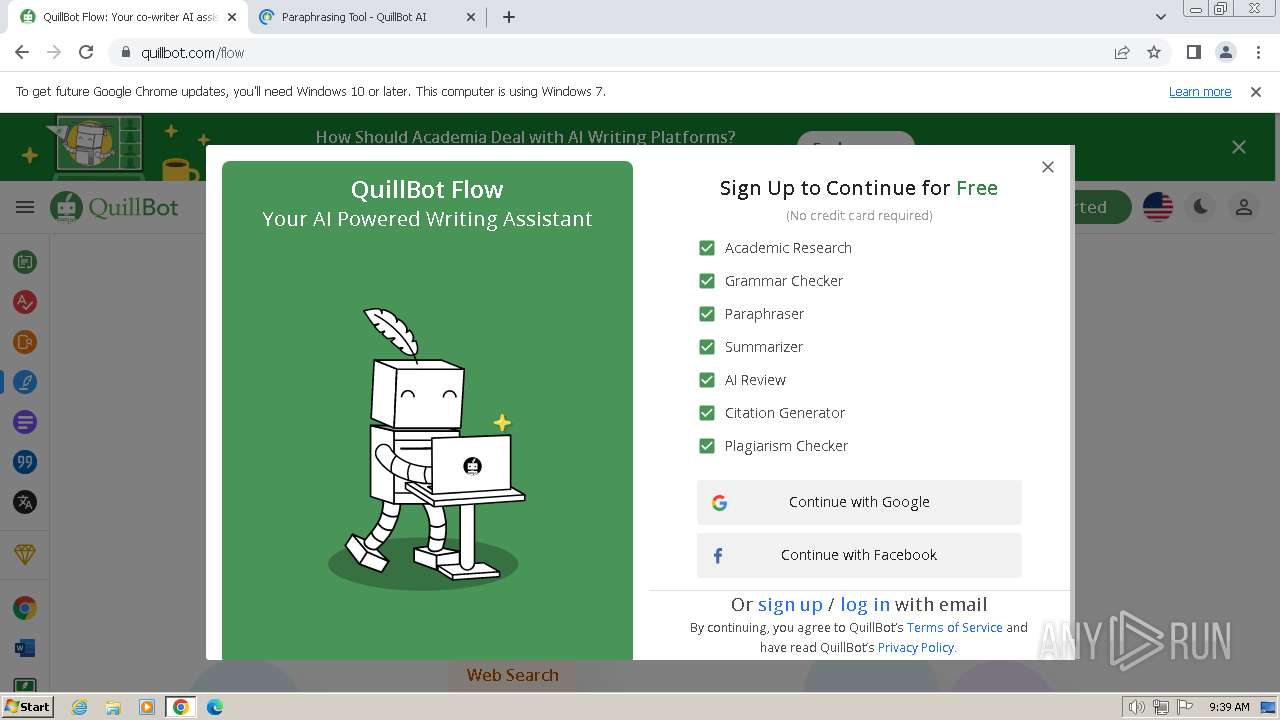Screen dimensions: 1280x720
Task: Click Continue with Google button
Action: coord(859,502)
